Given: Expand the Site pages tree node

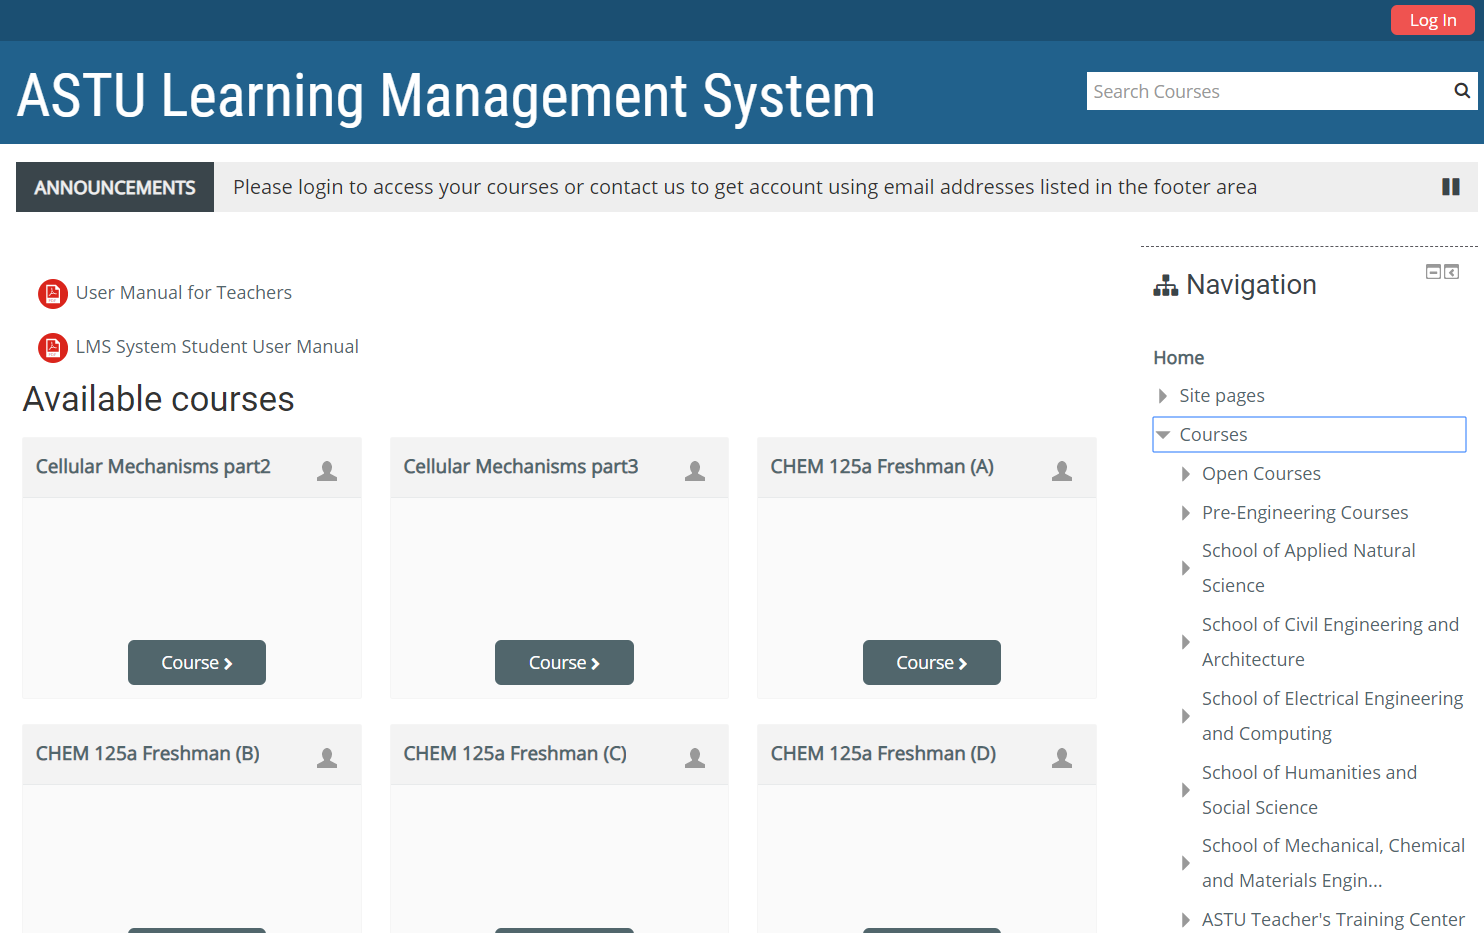Looking at the screenshot, I should (1162, 396).
